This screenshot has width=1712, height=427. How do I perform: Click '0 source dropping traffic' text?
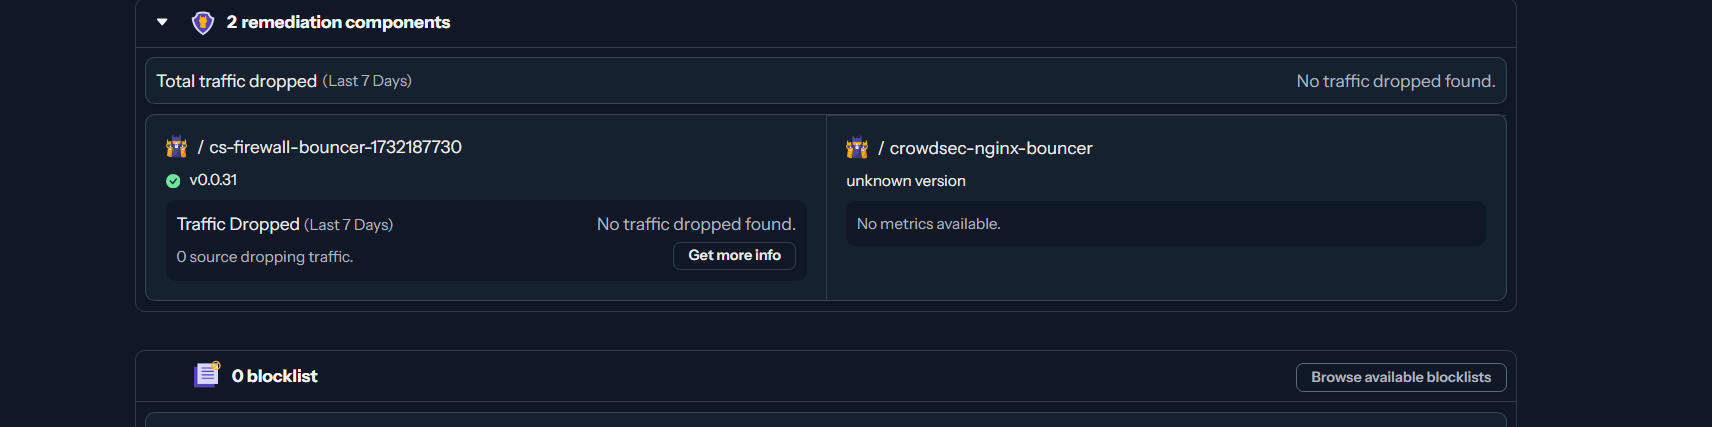tap(265, 257)
